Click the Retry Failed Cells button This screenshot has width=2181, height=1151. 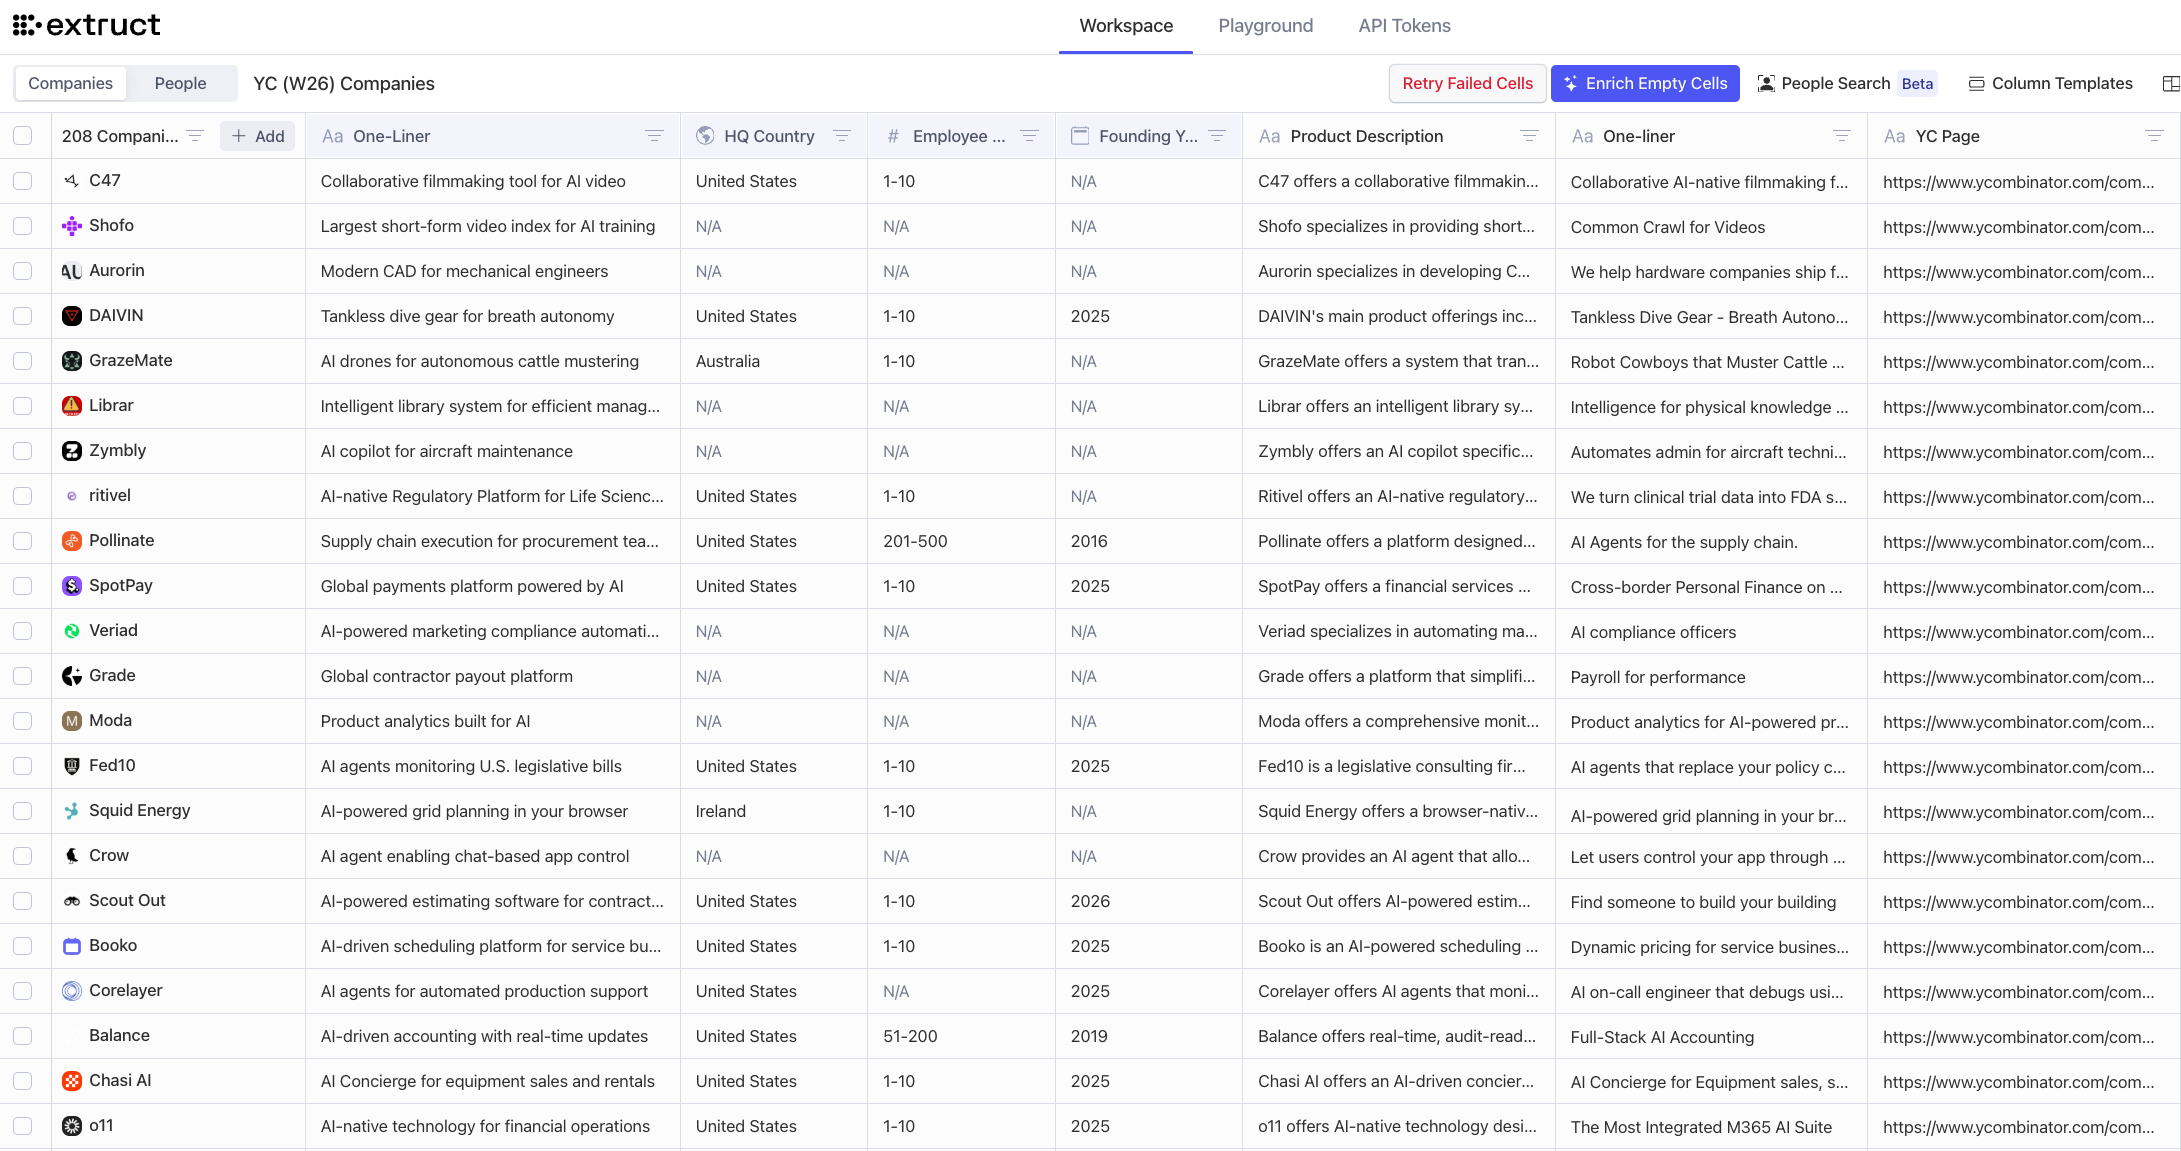click(1467, 83)
